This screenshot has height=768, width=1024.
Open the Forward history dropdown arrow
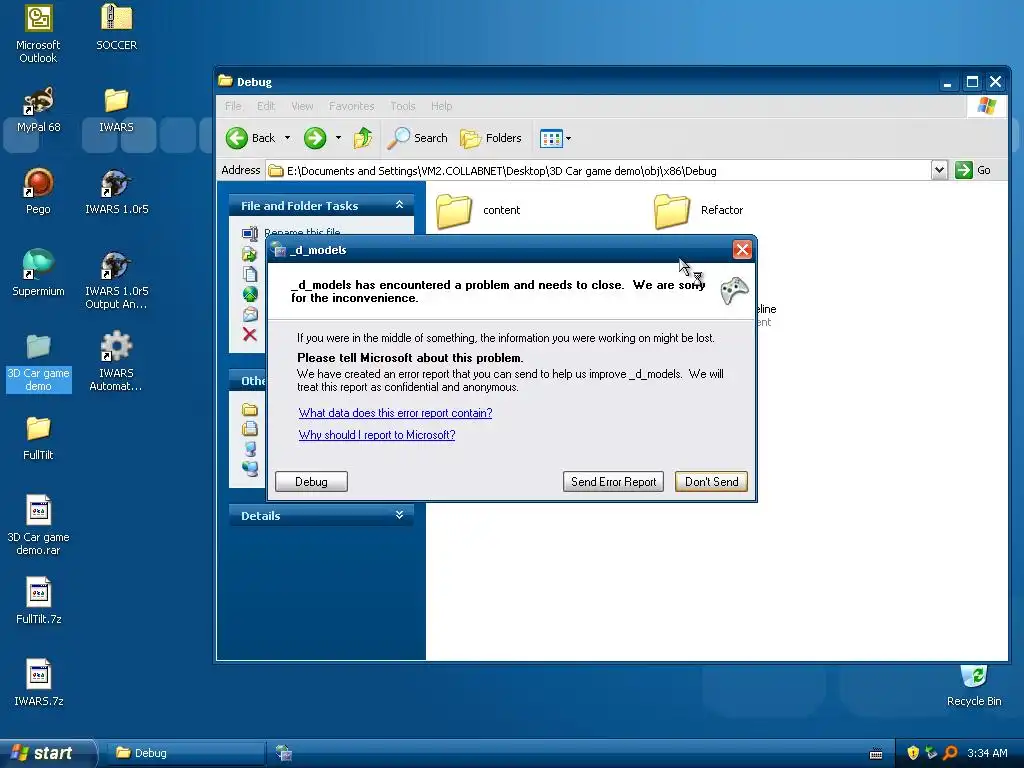coord(338,138)
